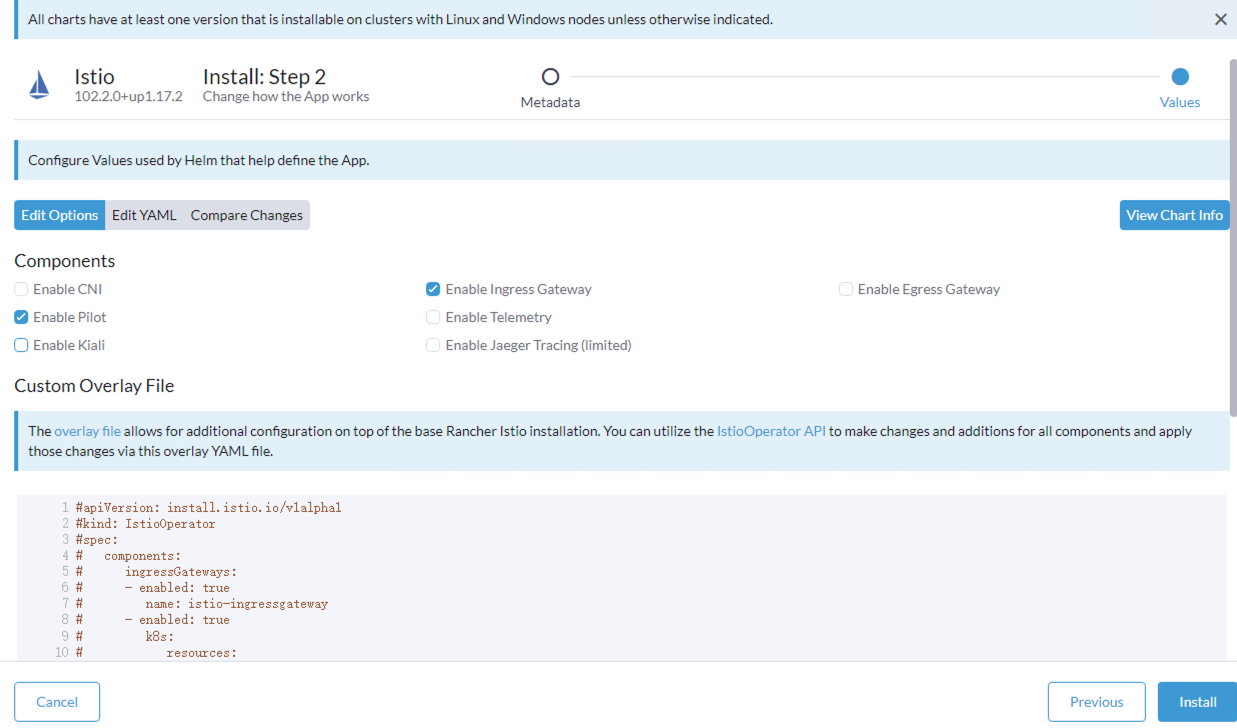The image size is (1237, 728).
Task: Cancel the Istio installation
Action: 57,702
